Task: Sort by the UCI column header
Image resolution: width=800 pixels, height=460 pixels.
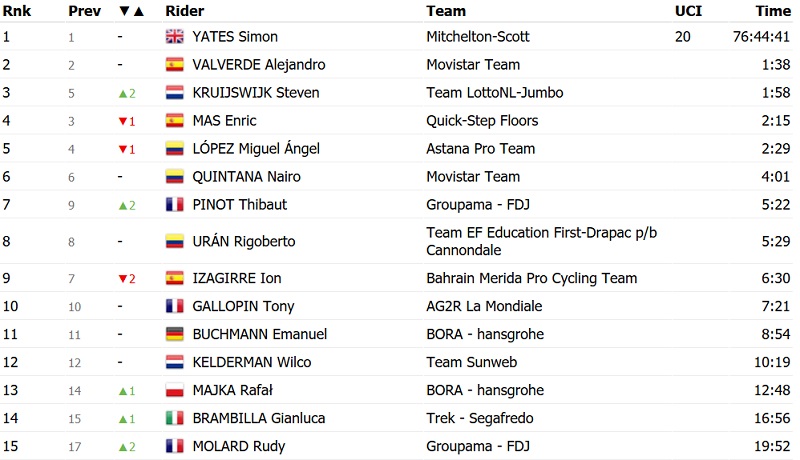Action: coord(687,11)
